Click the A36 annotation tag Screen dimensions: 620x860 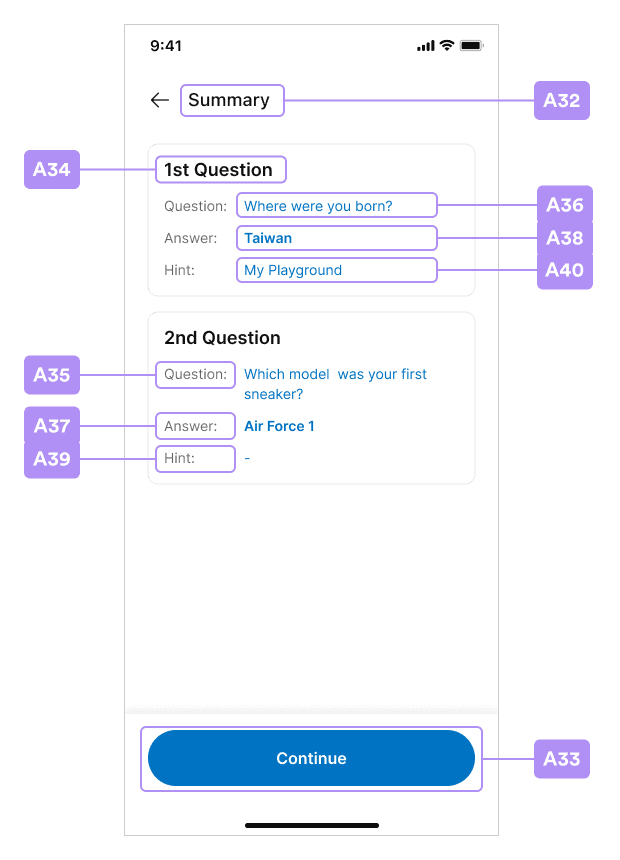565,205
